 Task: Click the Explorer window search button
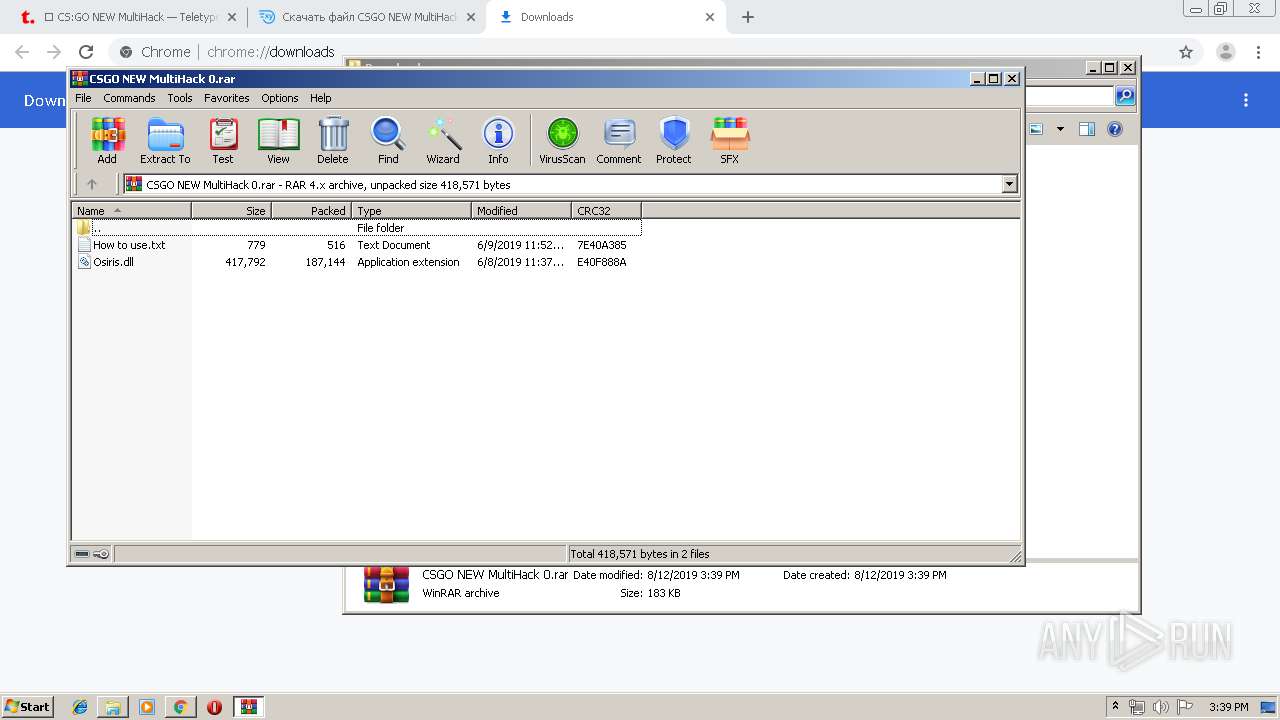tap(1125, 96)
